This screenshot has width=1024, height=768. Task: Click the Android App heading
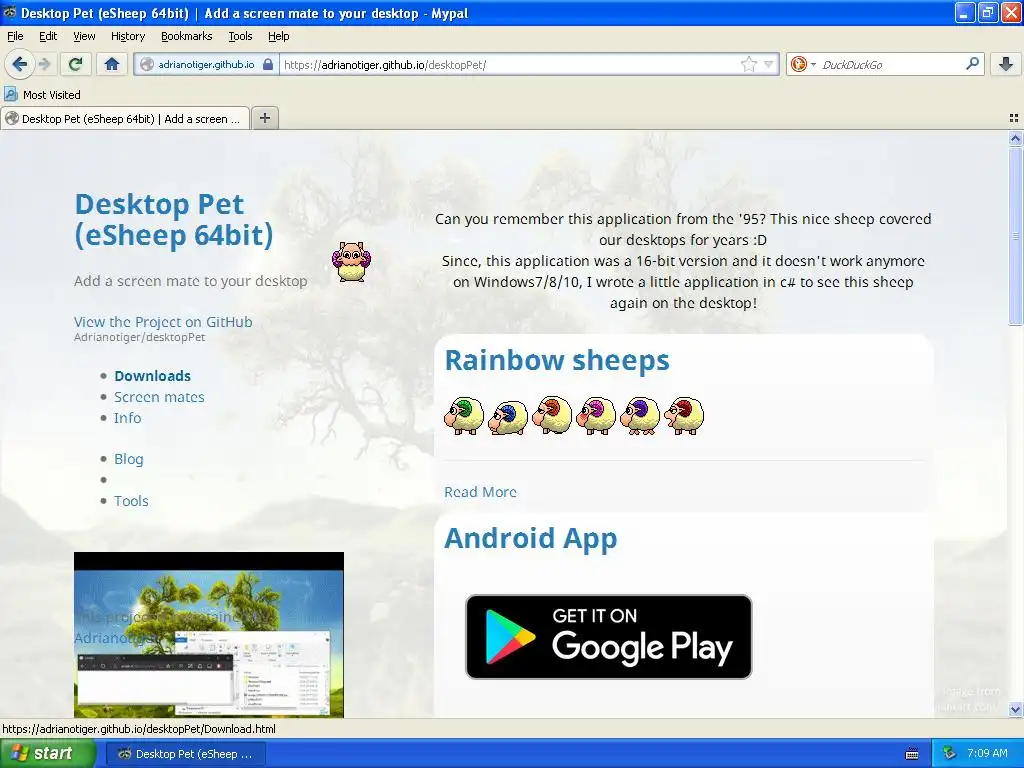[530, 538]
